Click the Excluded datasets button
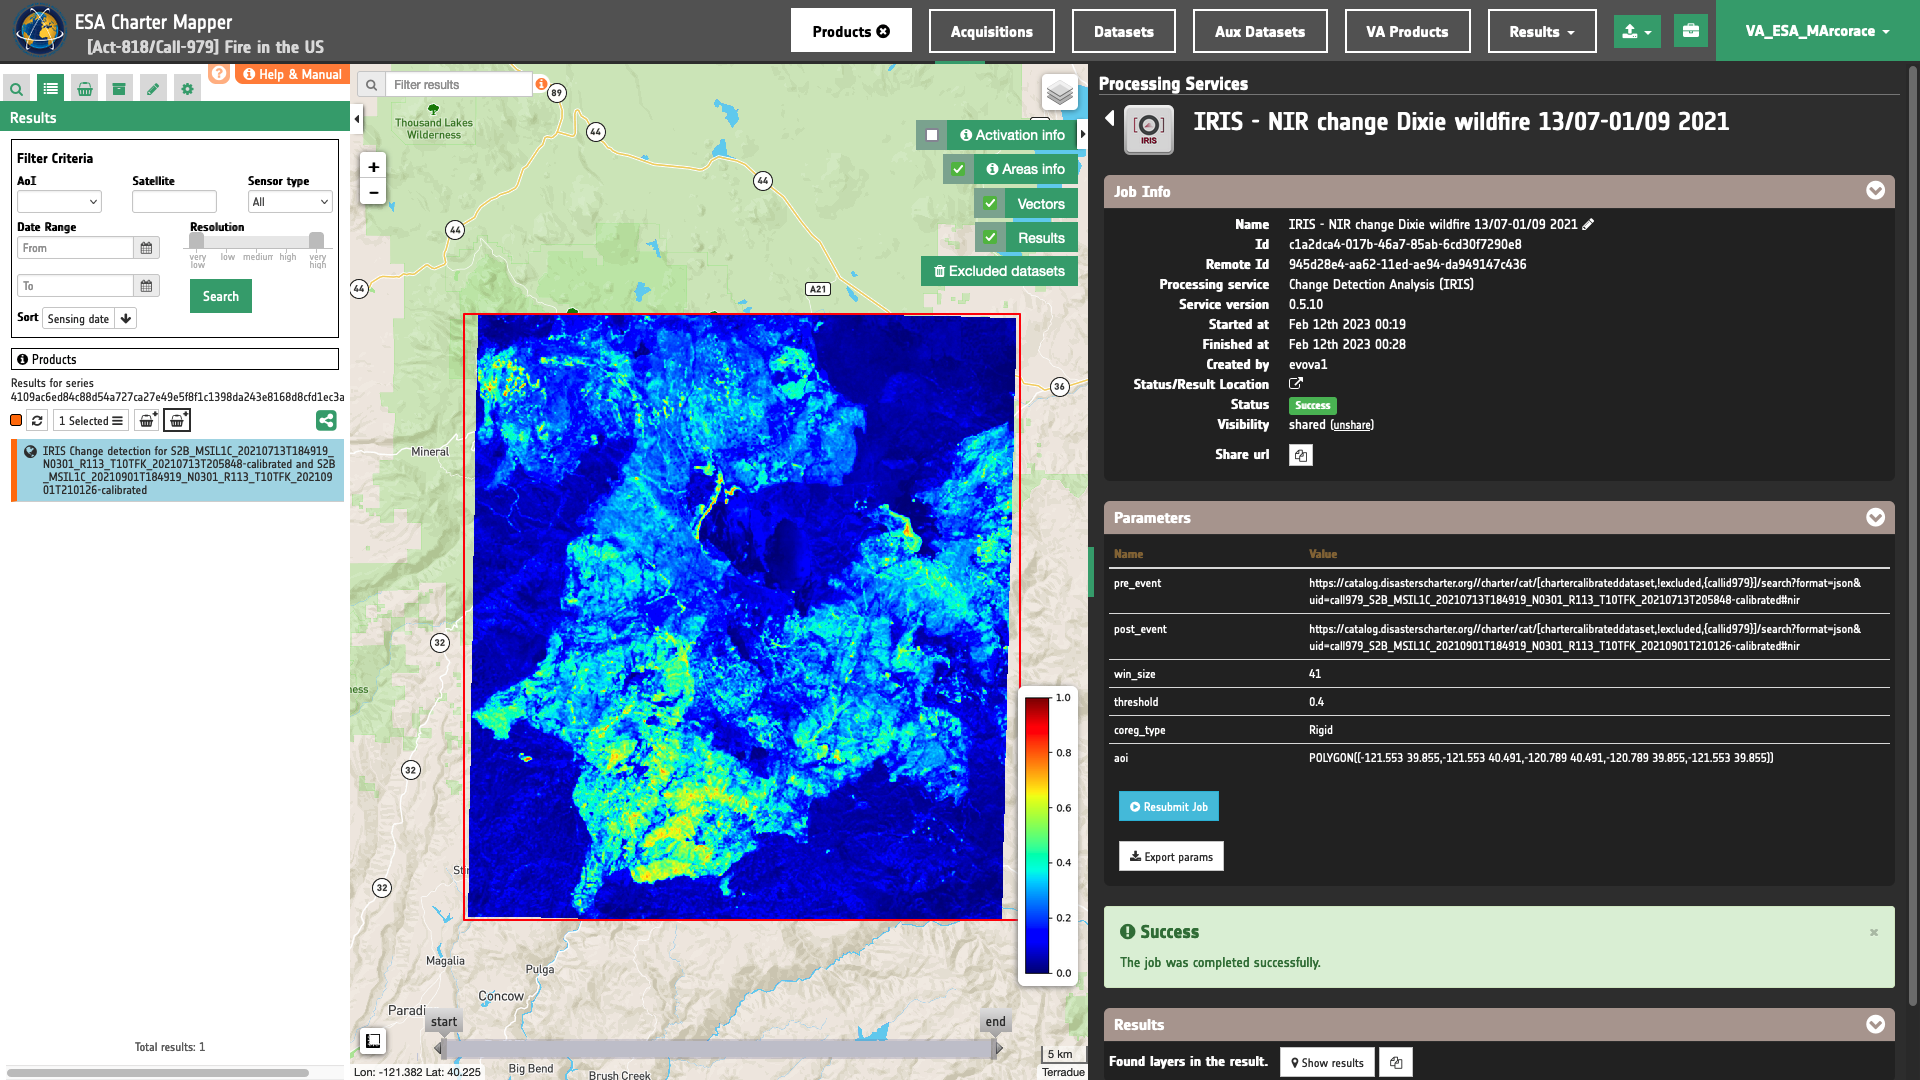 tap(999, 271)
